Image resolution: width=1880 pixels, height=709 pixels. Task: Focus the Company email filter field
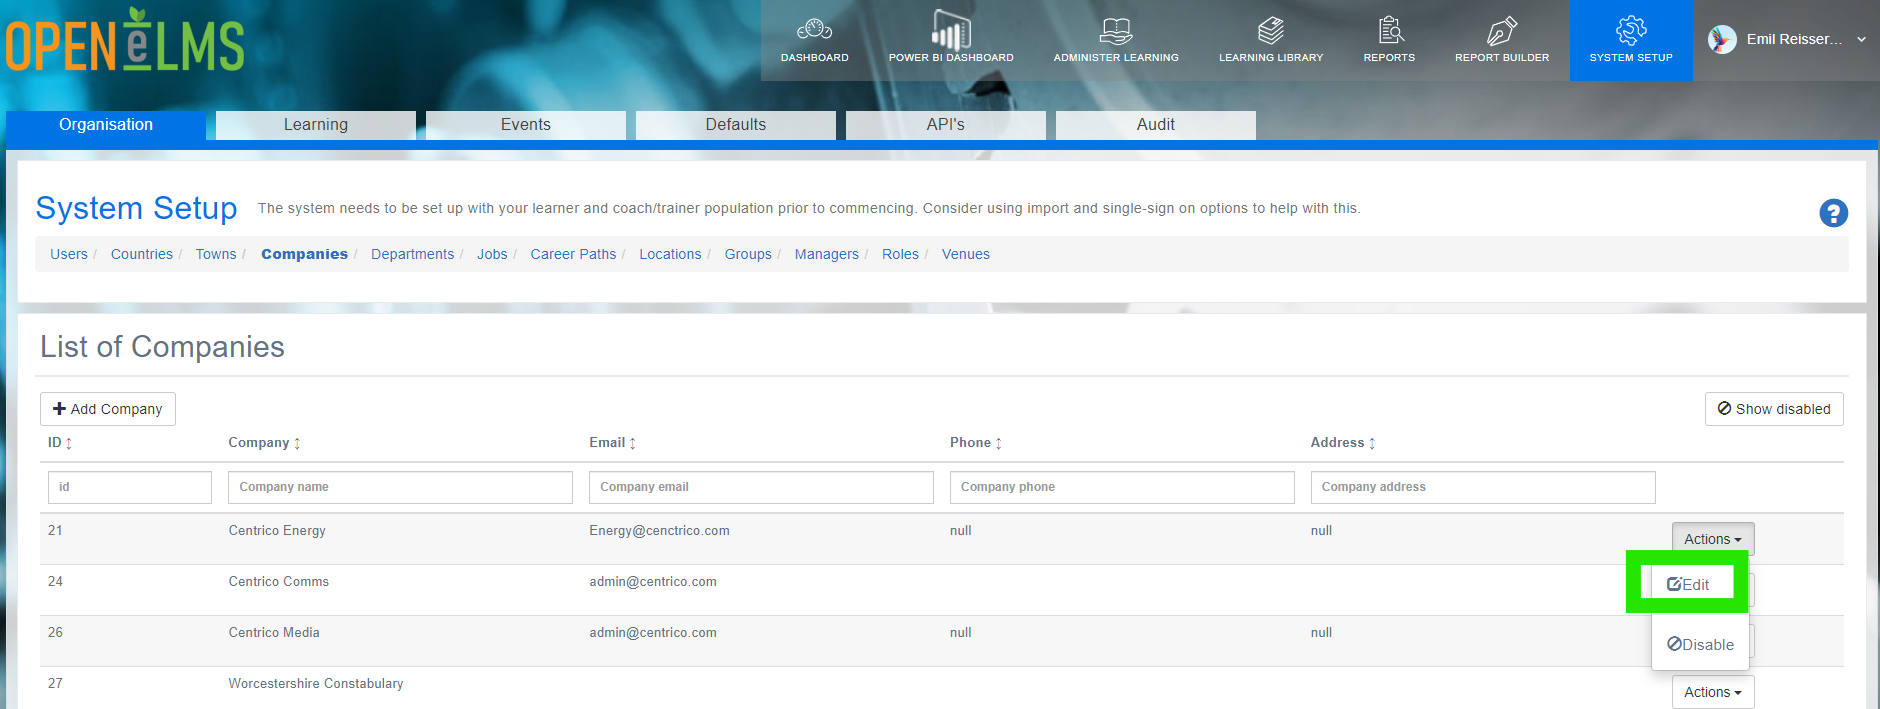[761, 487]
